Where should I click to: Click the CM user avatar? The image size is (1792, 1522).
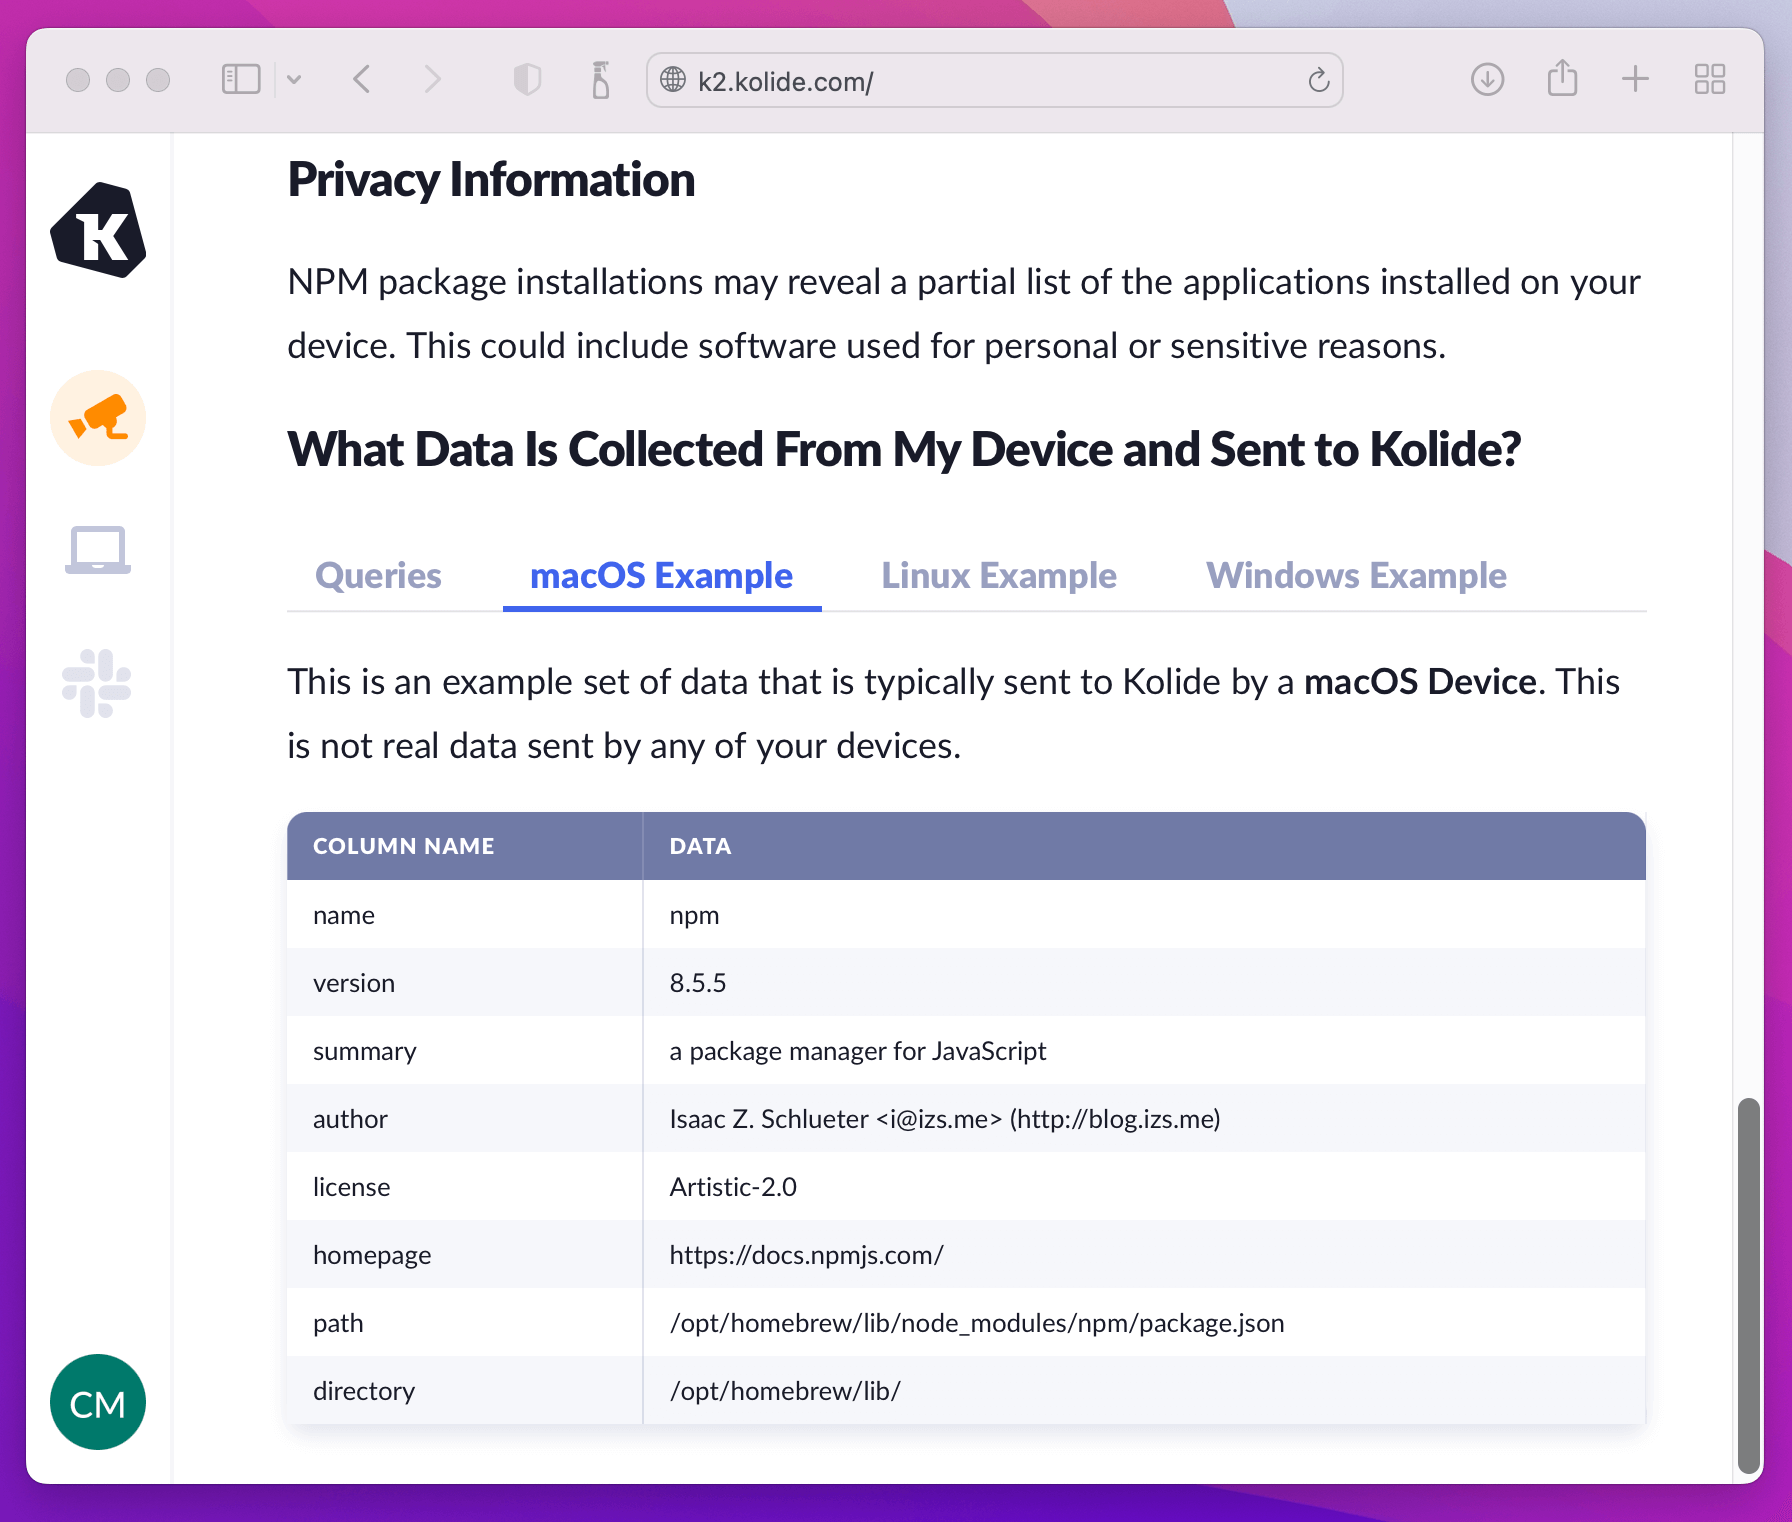(98, 1402)
